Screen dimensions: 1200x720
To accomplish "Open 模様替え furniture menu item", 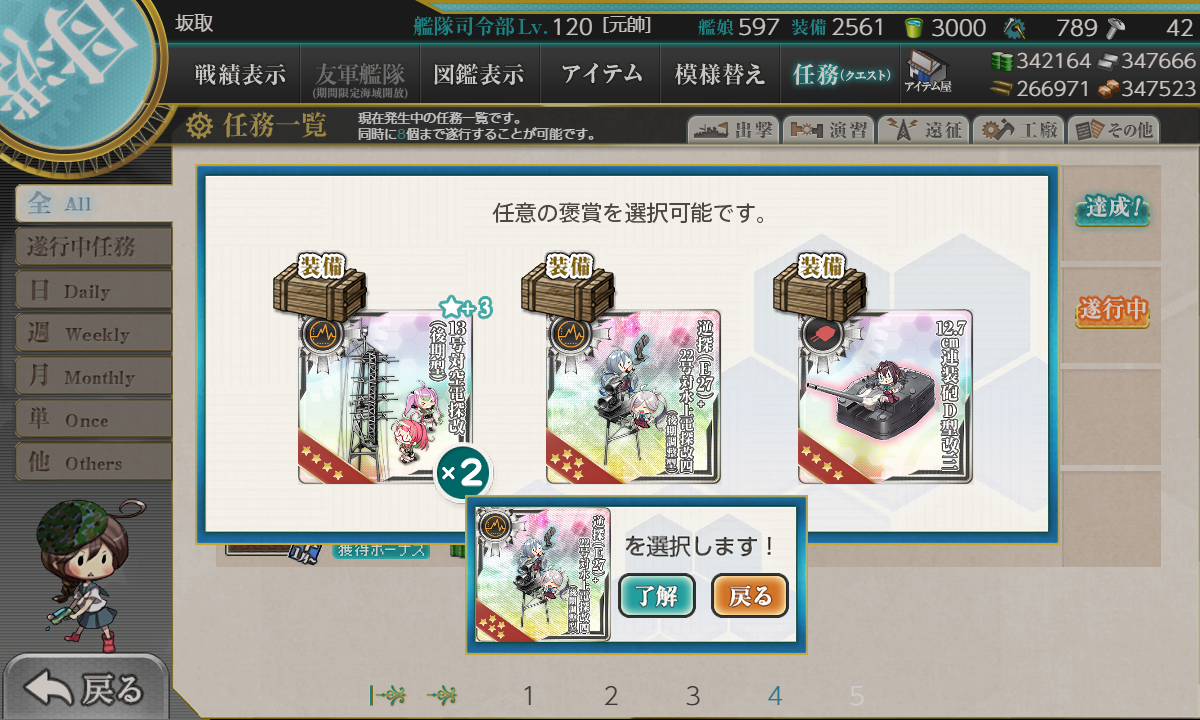I will coord(720,74).
